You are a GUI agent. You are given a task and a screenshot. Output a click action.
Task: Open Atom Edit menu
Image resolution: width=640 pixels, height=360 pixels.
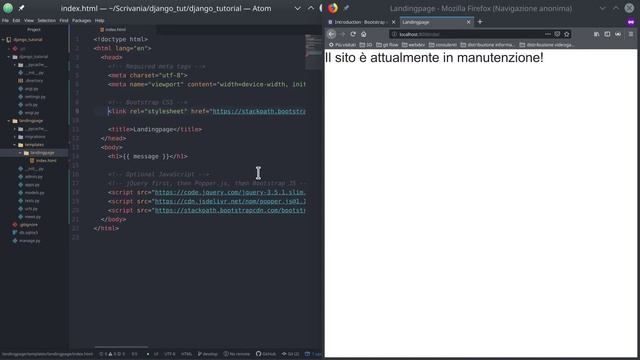click(16, 20)
